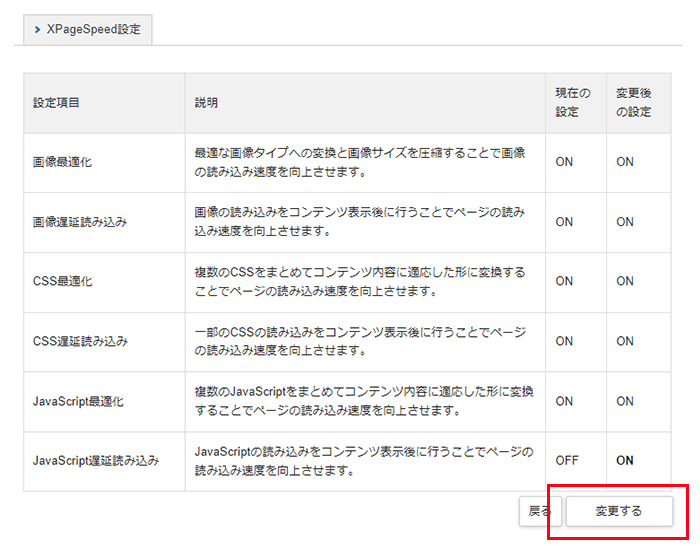
Task: Select the JavaScript遅延読み込み row label
Action: click(96, 461)
